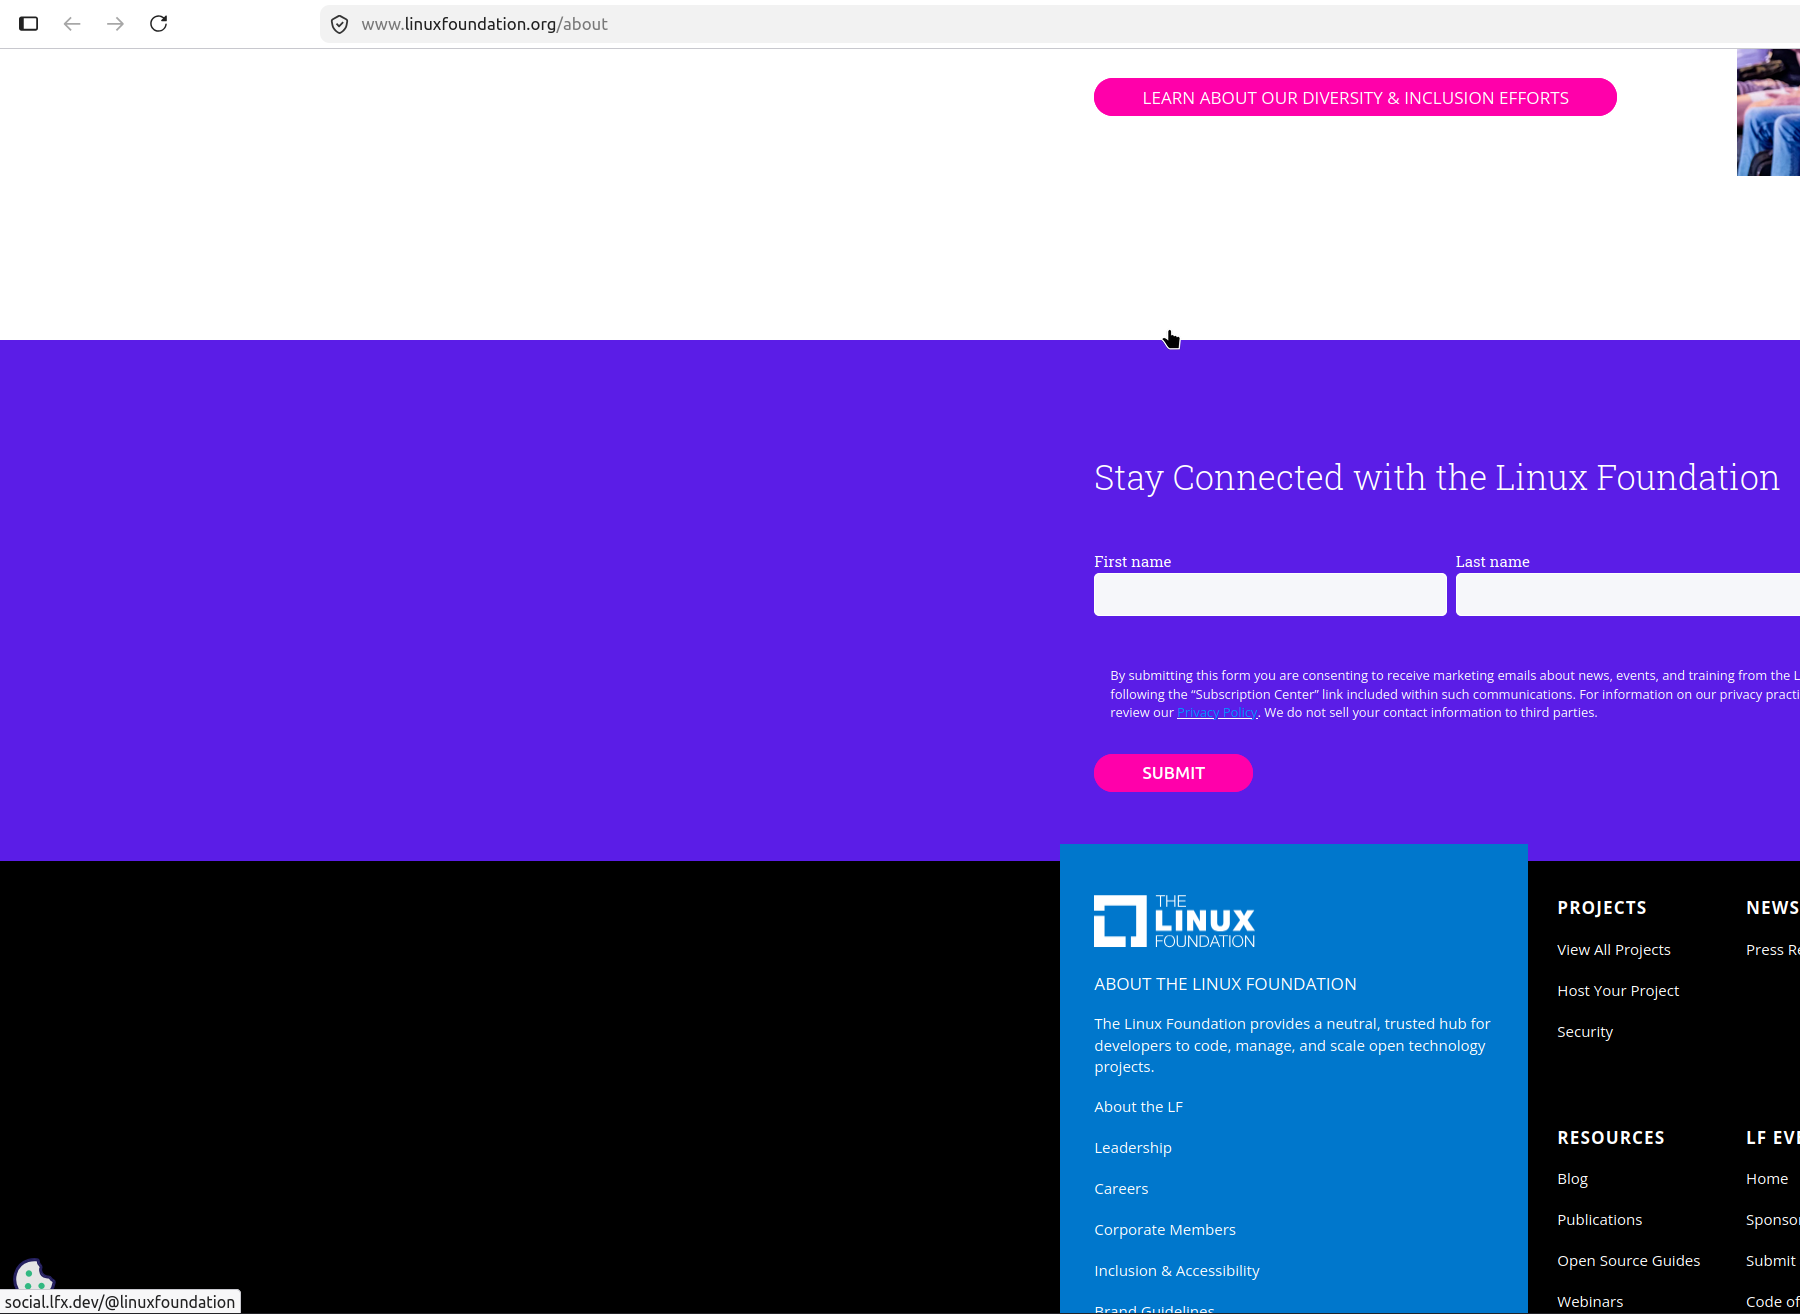Viewport: 1800px width, 1314px height.
Task: Open the Blog footer link
Action: (1572, 1179)
